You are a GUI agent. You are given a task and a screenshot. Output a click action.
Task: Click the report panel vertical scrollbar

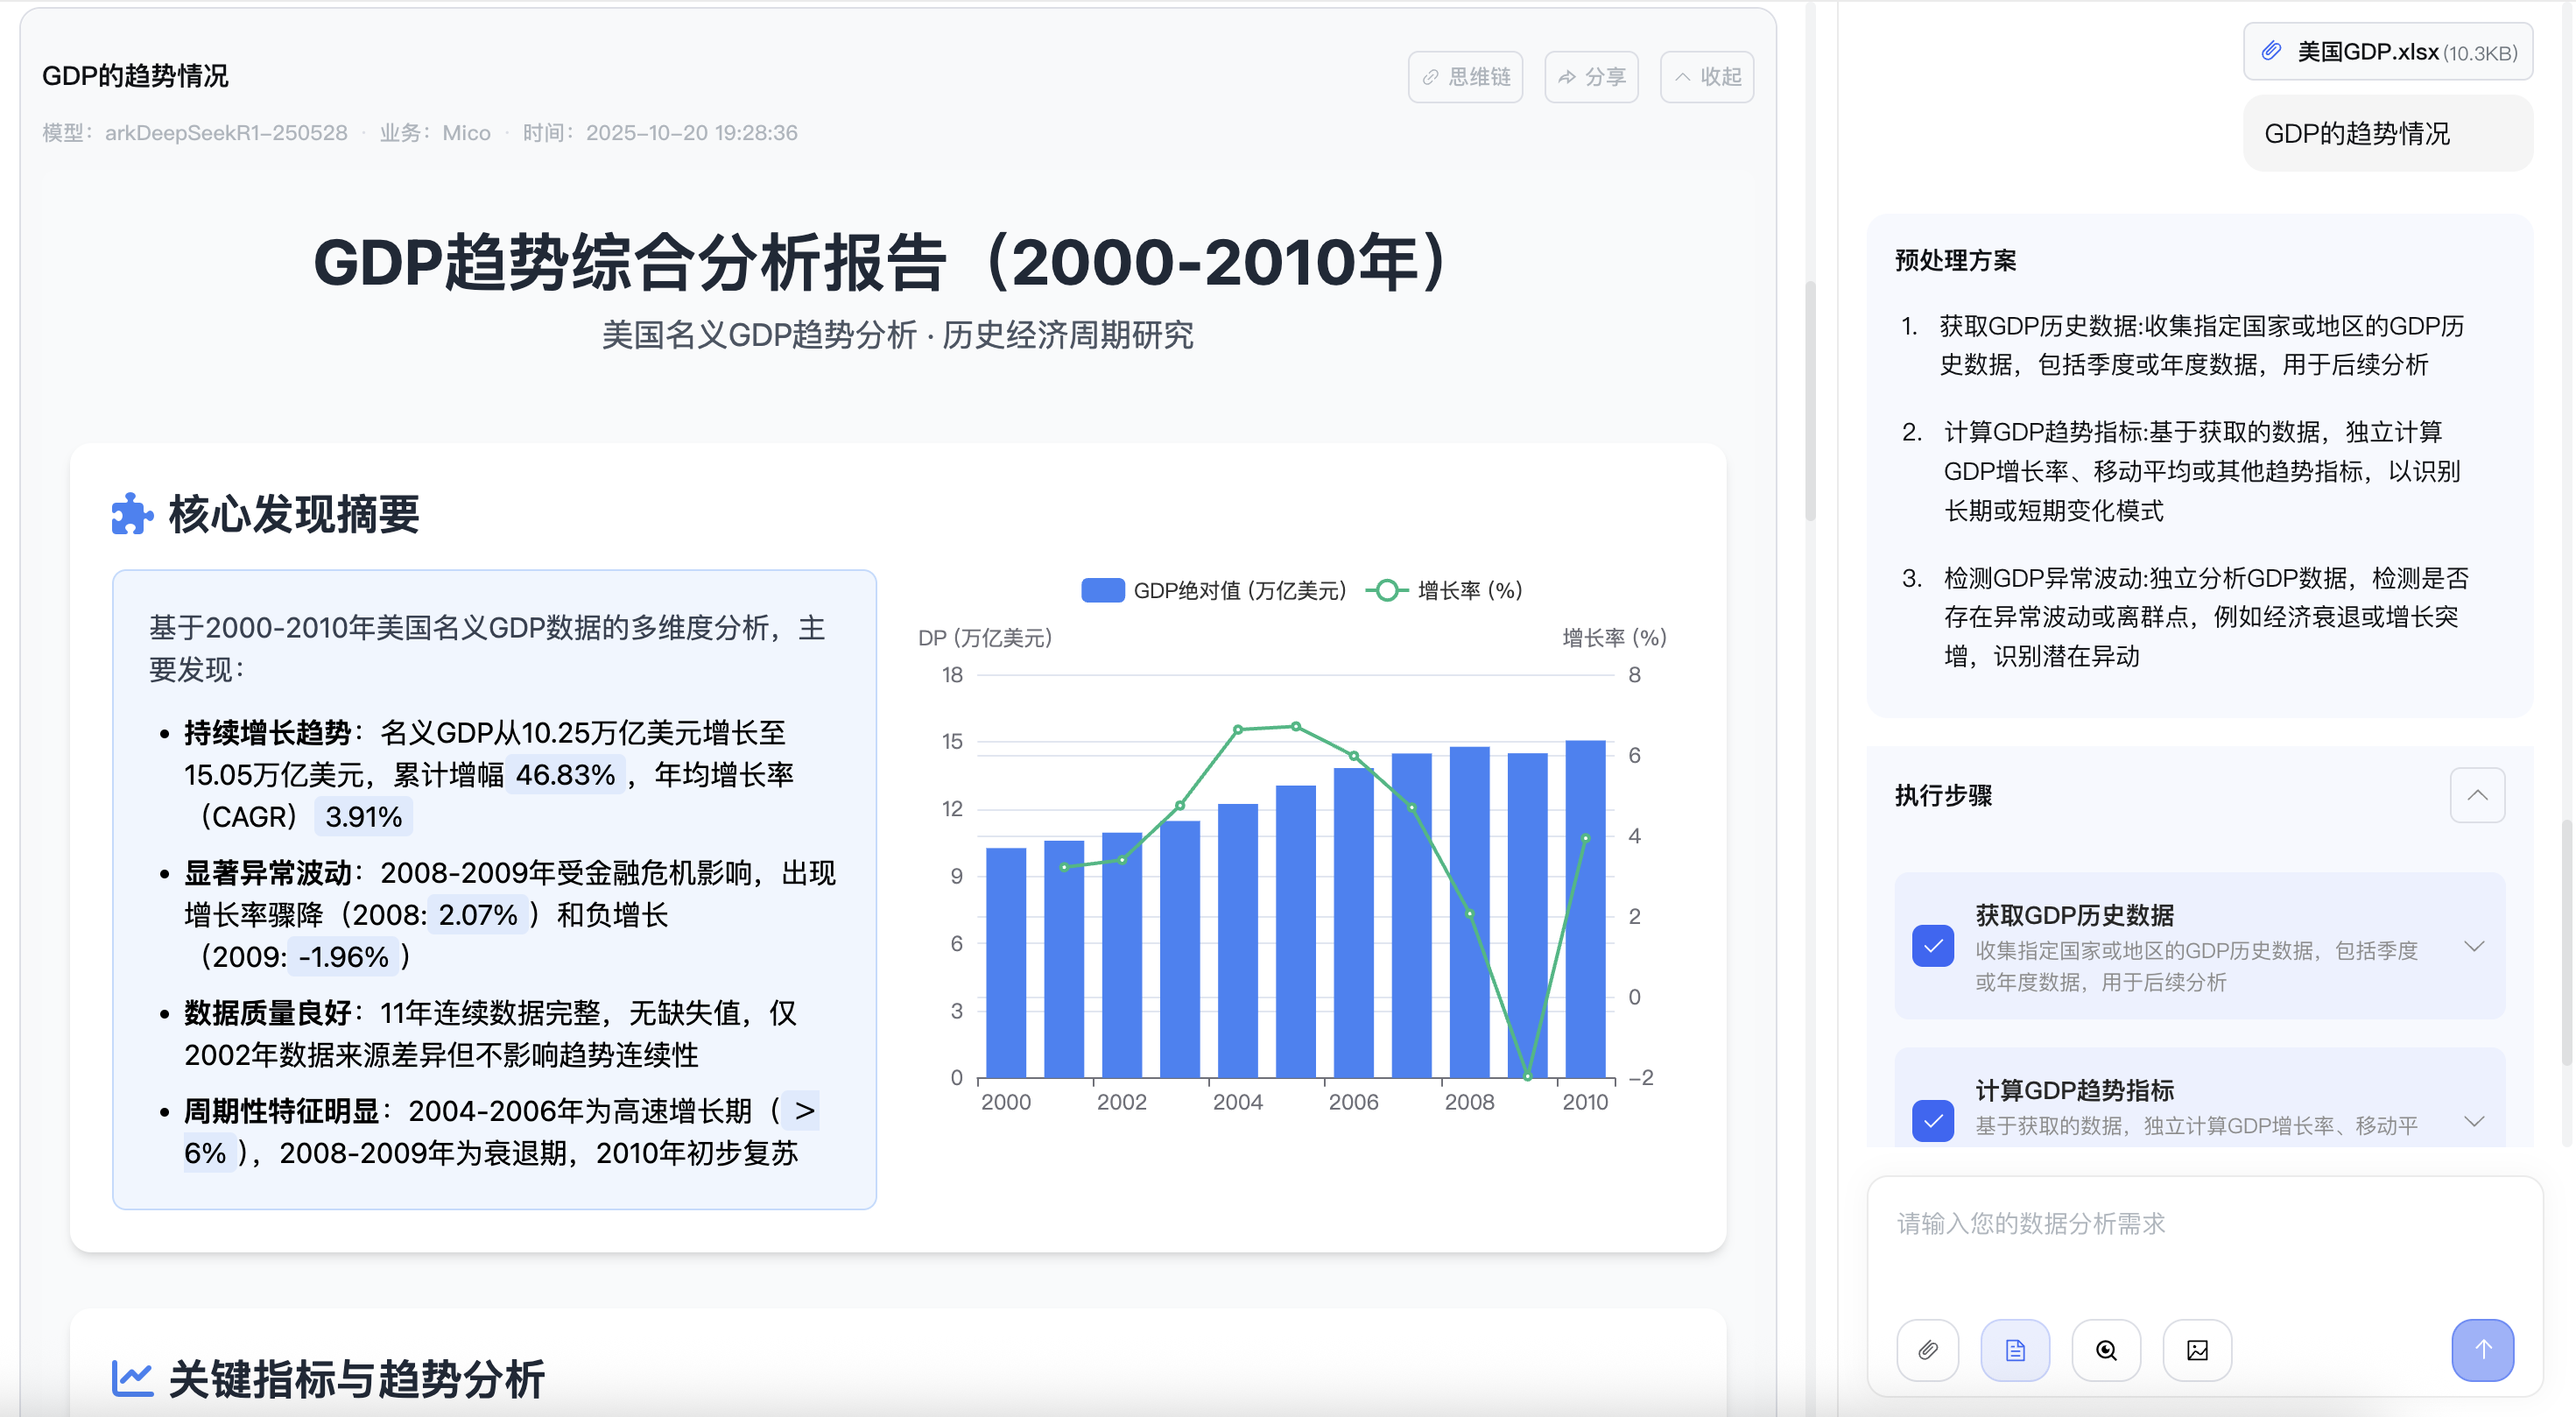tap(1810, 400)
